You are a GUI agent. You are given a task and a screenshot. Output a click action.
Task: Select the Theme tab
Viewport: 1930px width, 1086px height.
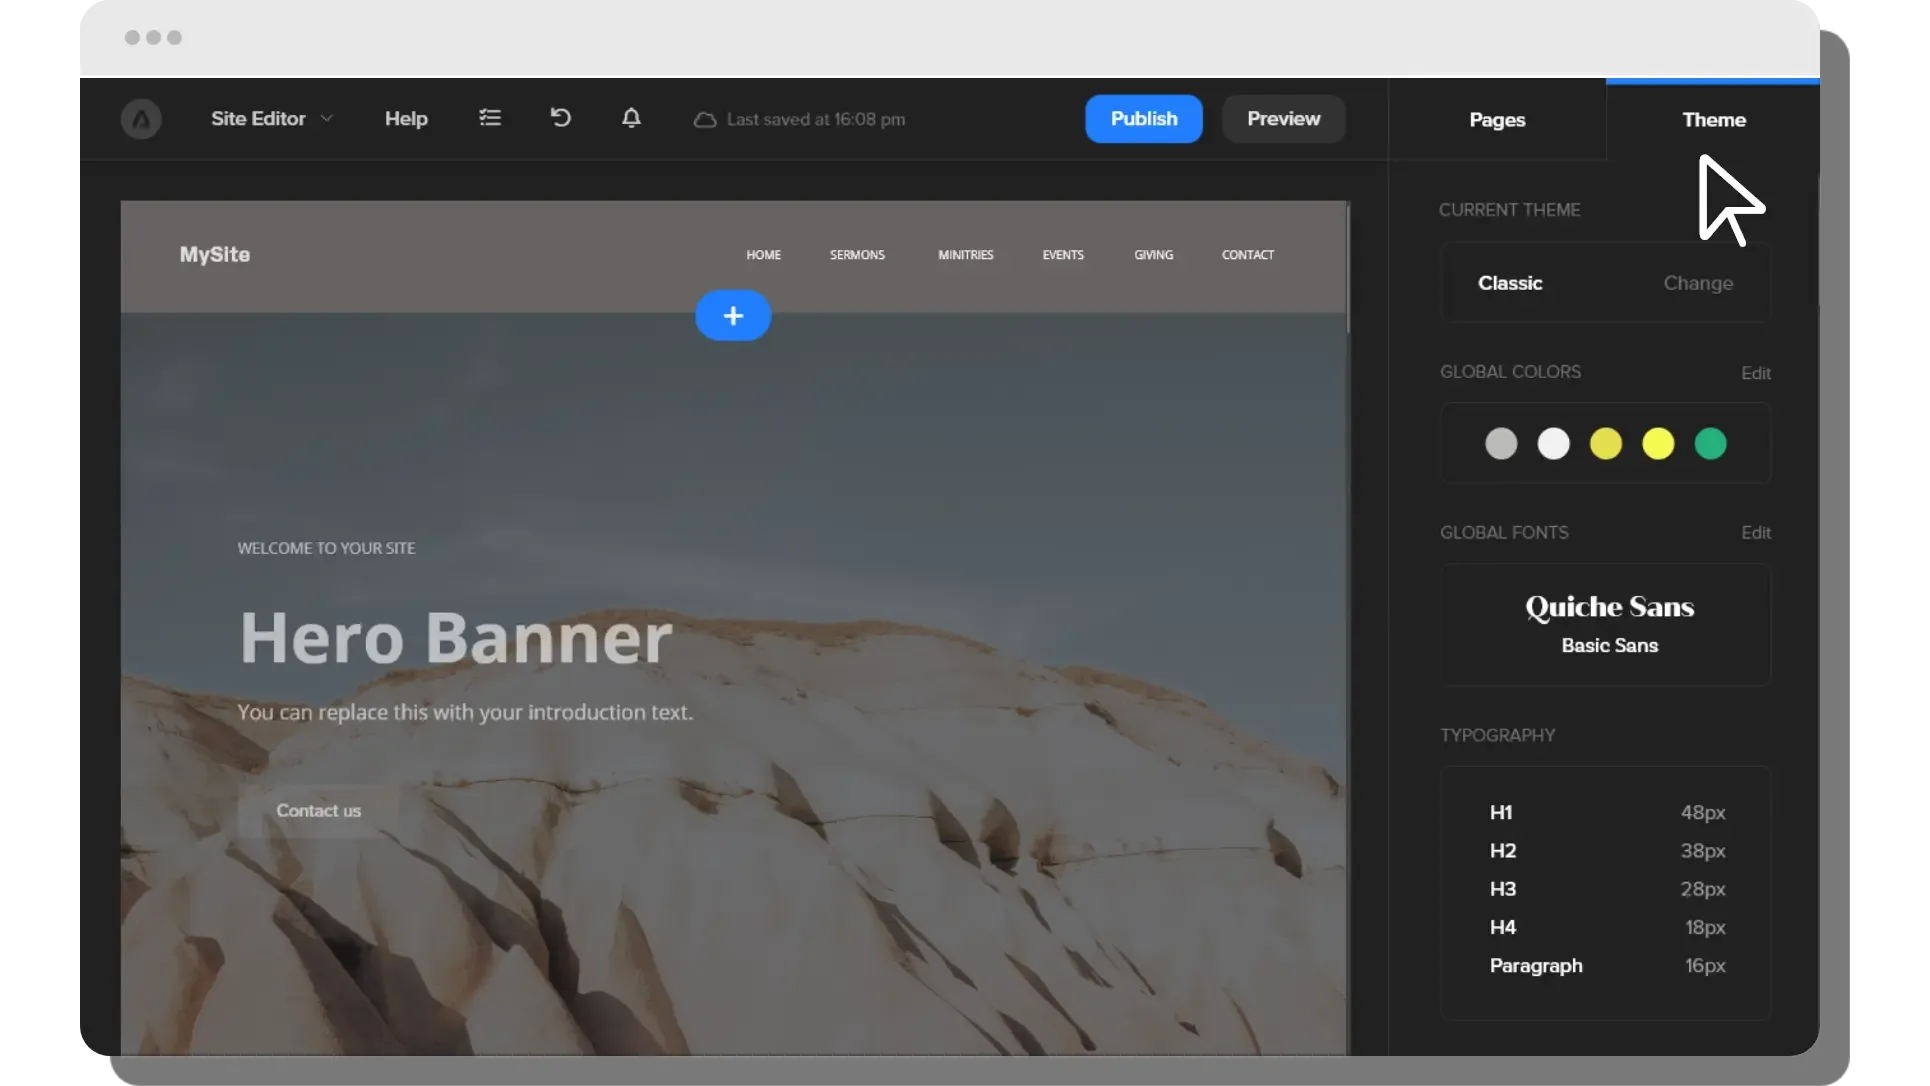[x=1714, y=120]
